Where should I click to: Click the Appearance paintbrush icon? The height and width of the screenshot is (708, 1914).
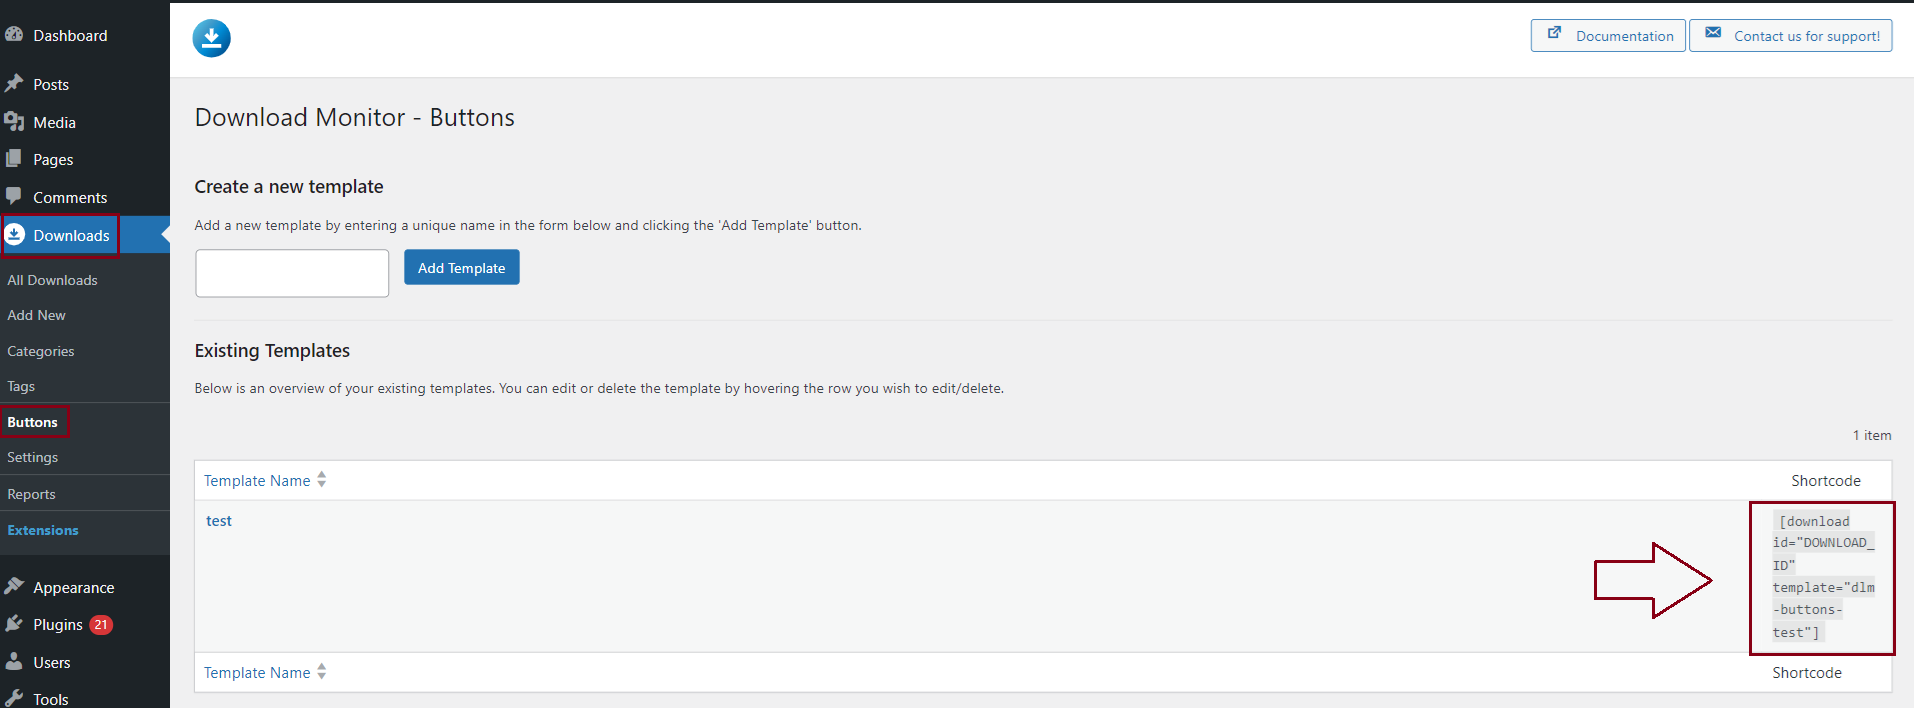pyautogui.click(x=14, y=586)
